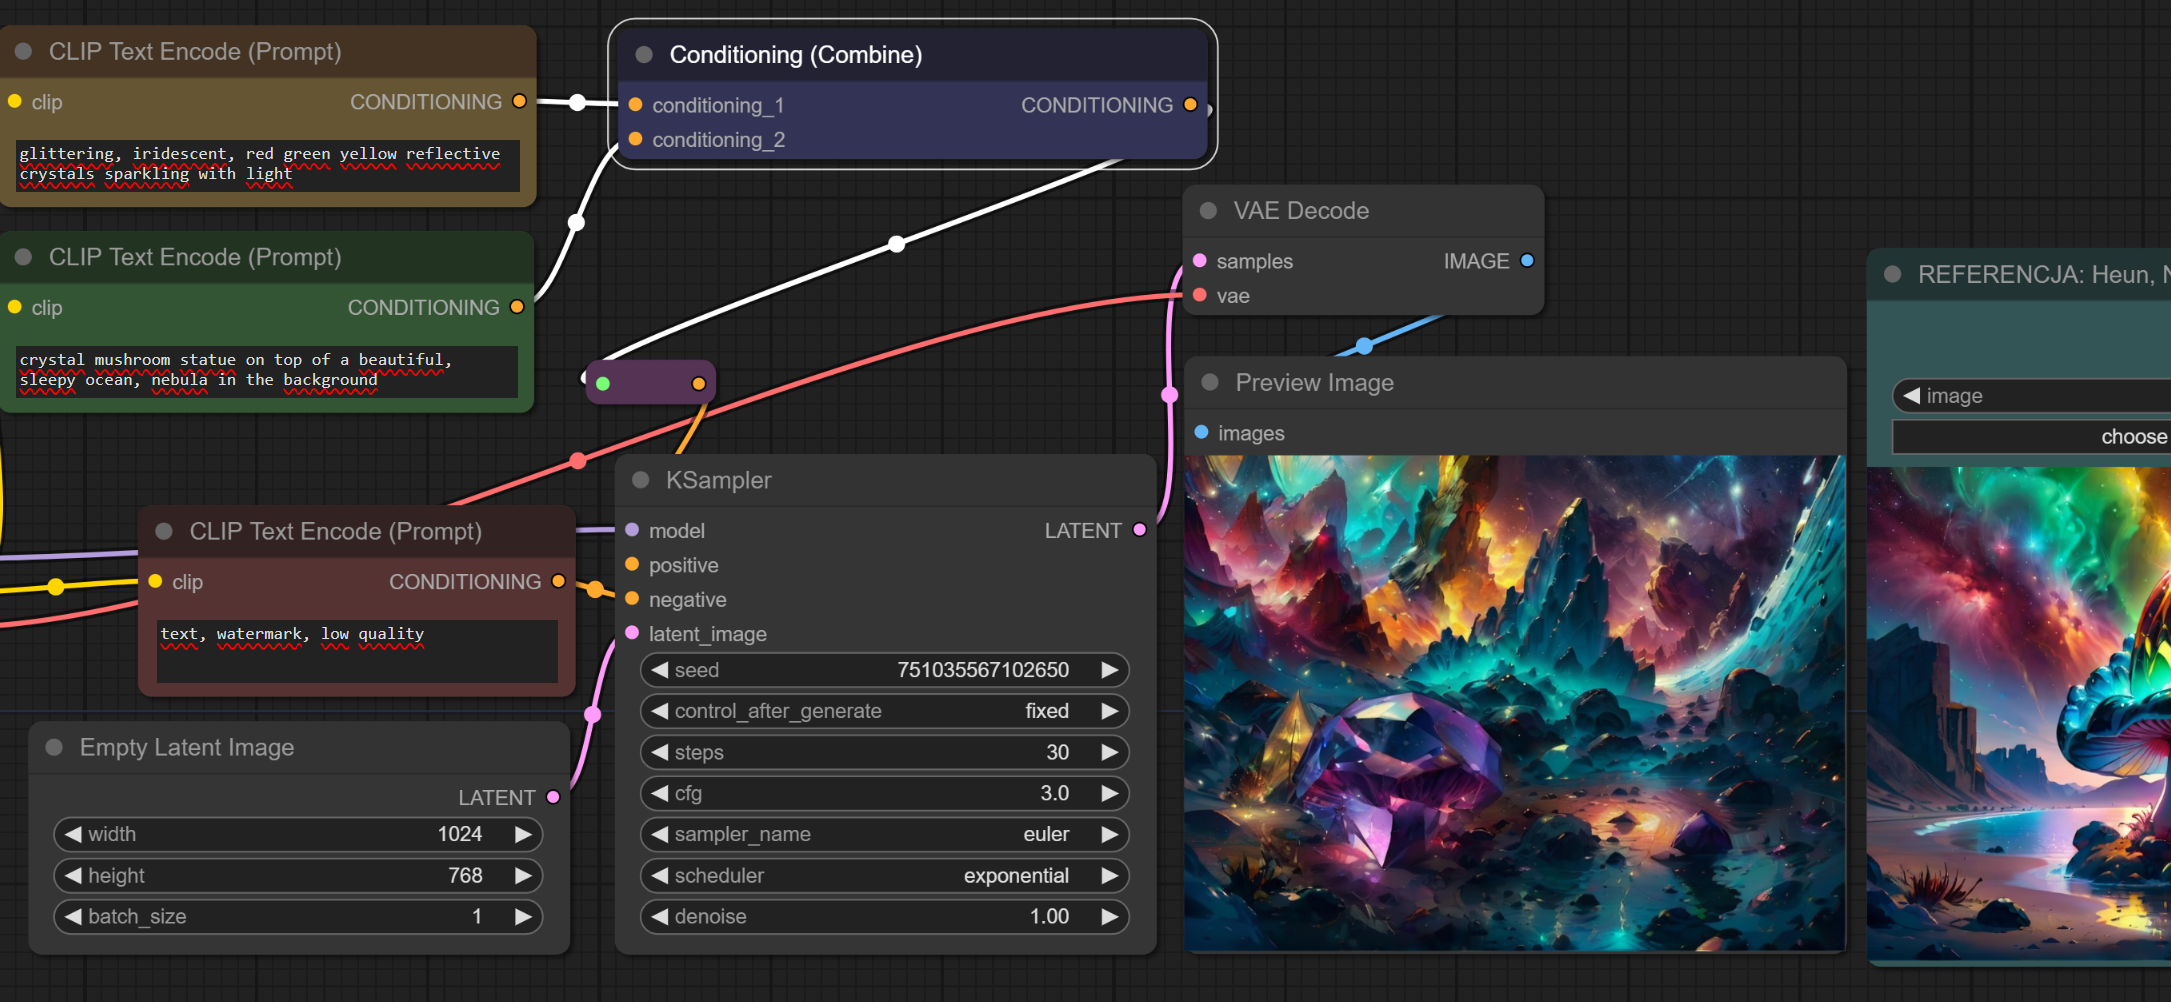This screenshot has width=2171, height=1002.
Task: Click the negative prompt text box
Action: [x=357, y=651]
